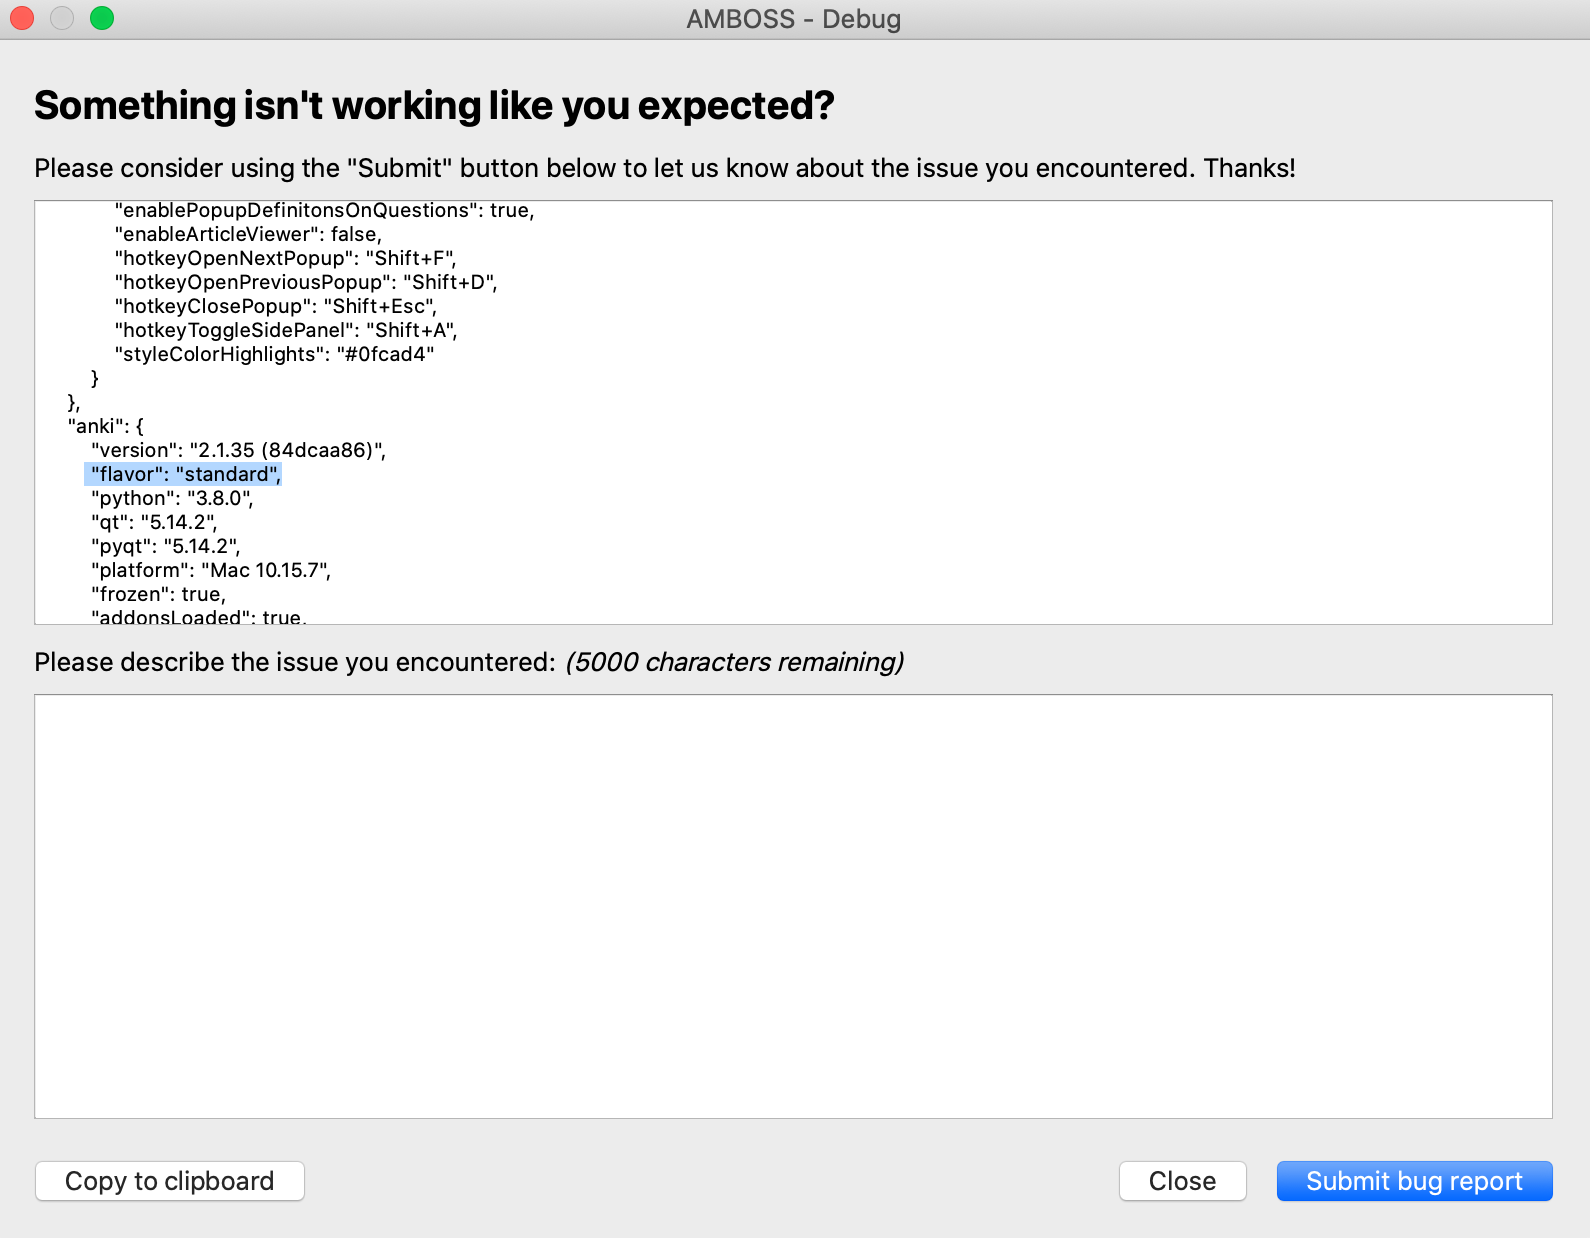The height and width of the screenshot is (1238, 1590).
Task: Click the "(5000 characters remaining)" text
Action: click(733, 662)
